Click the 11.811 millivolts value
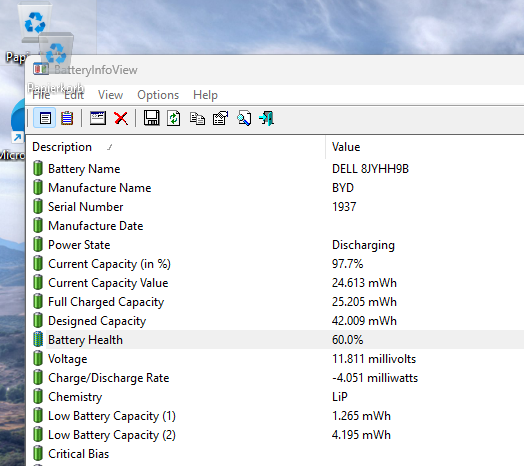524x466 pixels. (374, 359)
